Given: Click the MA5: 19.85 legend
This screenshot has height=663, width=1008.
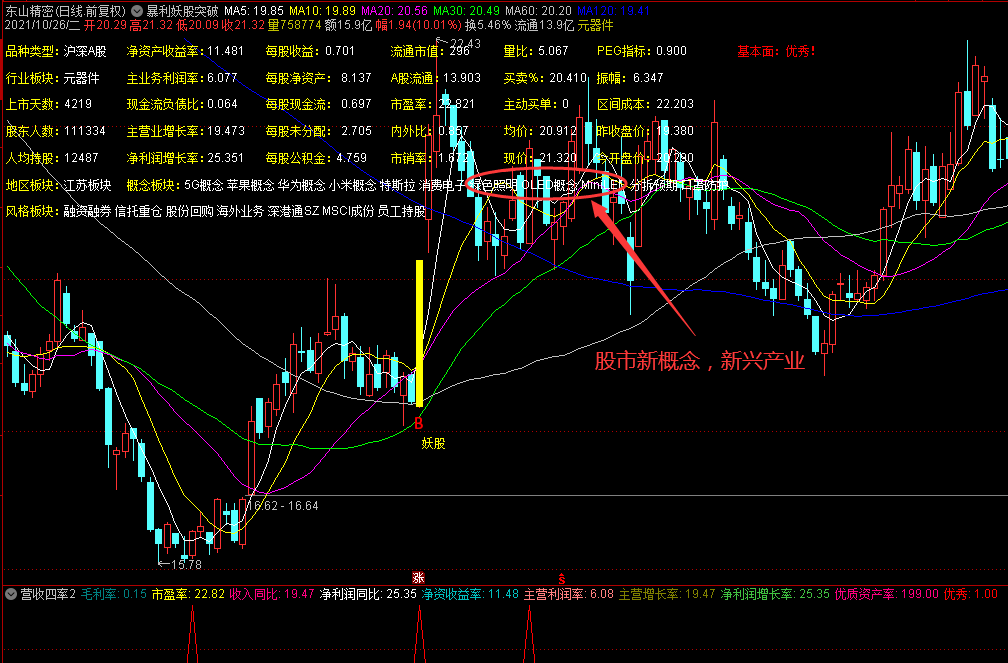Looking at the screenshot, I should click(253, 11).
